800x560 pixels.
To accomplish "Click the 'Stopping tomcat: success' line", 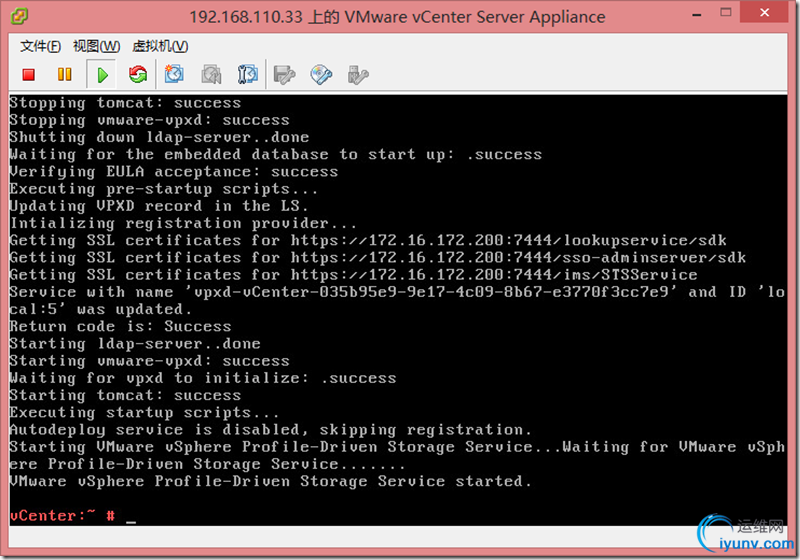I will click(x=125, y=103).
